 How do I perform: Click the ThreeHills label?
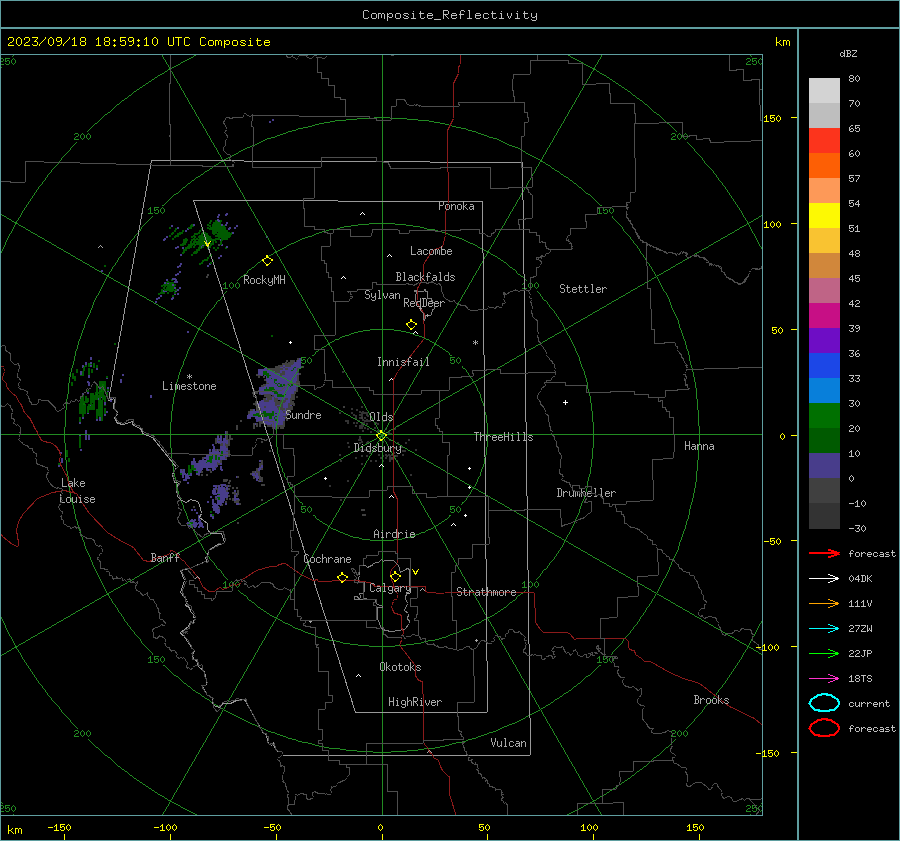pyautogui.click(x=503, y=437)
